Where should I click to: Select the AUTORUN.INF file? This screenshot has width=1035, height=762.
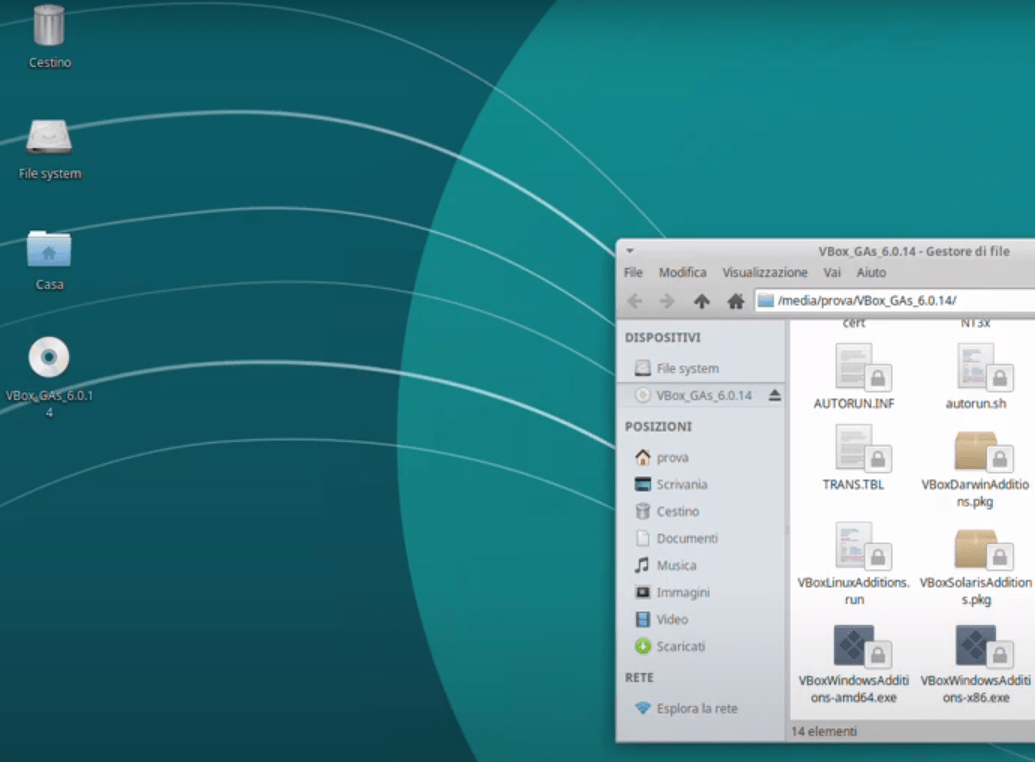coord(854,368)
